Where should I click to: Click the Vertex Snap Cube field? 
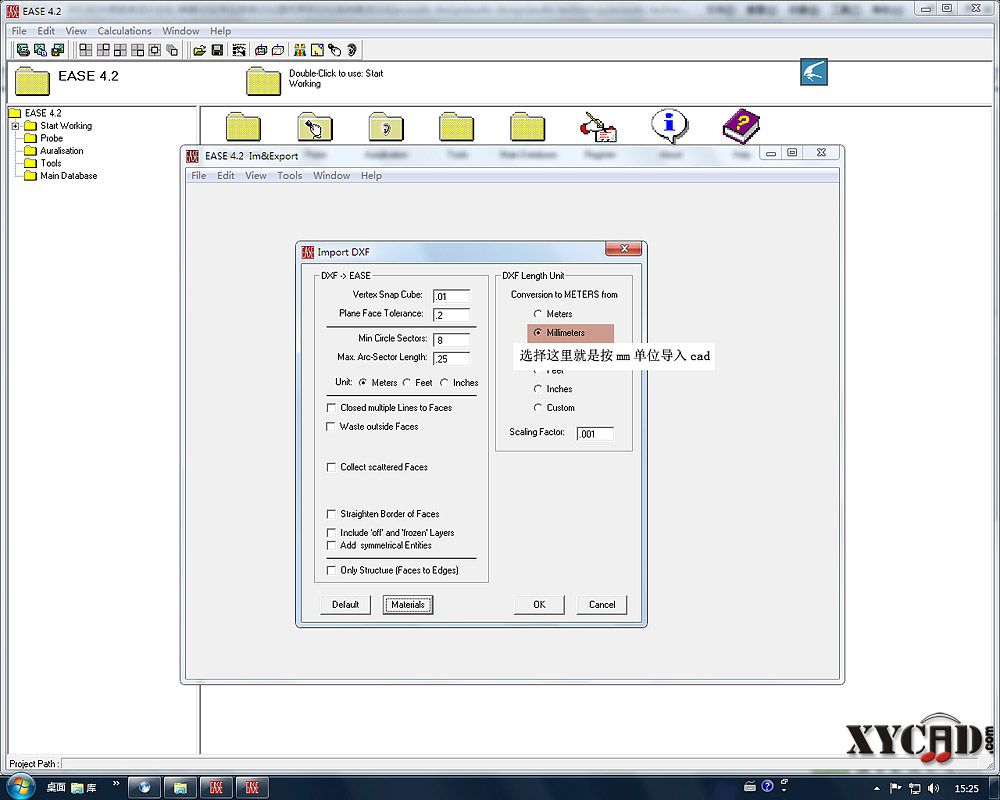[451, 296]
